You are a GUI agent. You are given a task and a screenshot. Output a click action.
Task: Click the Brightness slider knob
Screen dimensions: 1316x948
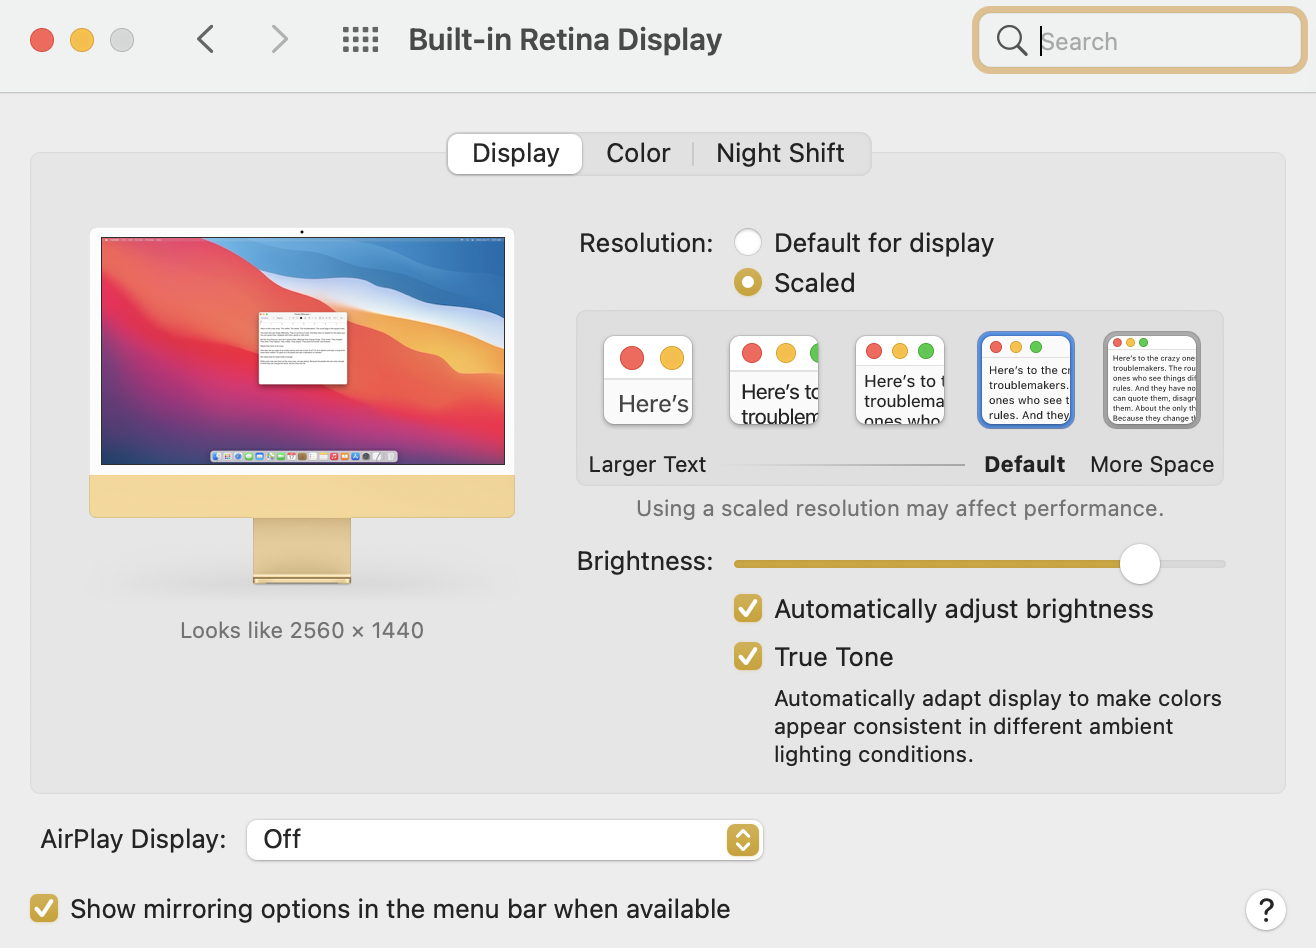coord(1139,564)
